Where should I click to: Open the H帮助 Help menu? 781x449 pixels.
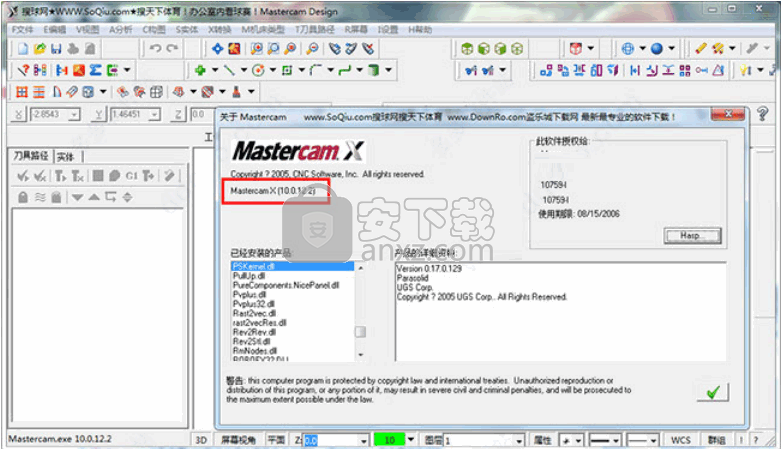[x=420, y=29]
